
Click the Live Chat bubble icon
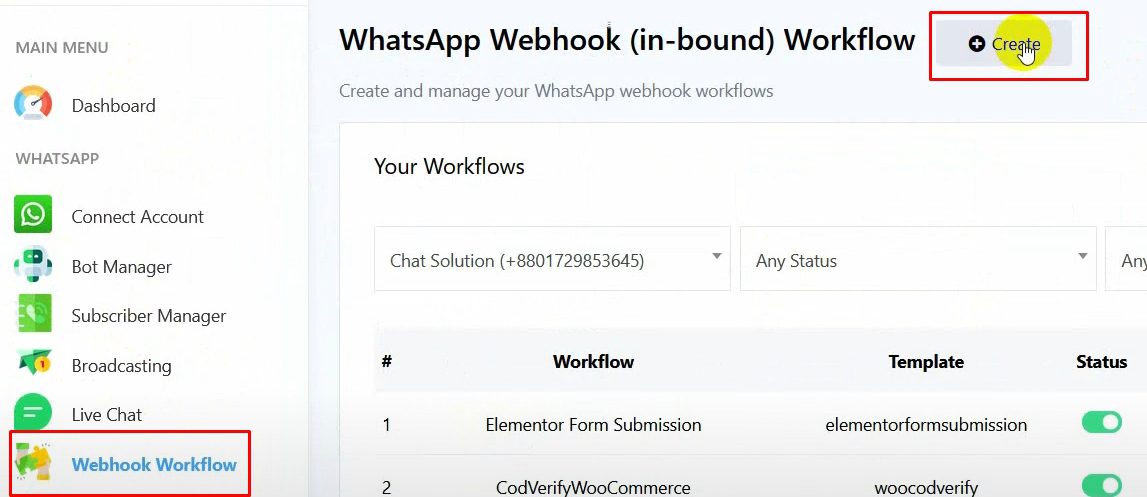point(33,414)
